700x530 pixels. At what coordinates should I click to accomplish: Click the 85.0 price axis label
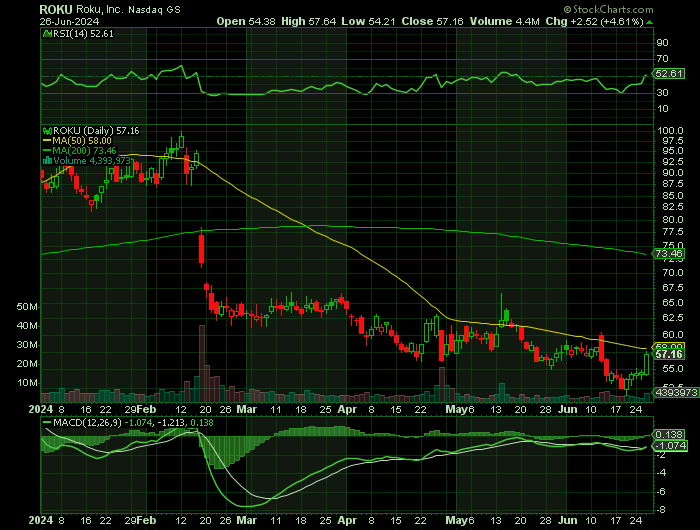click(673, 196)
